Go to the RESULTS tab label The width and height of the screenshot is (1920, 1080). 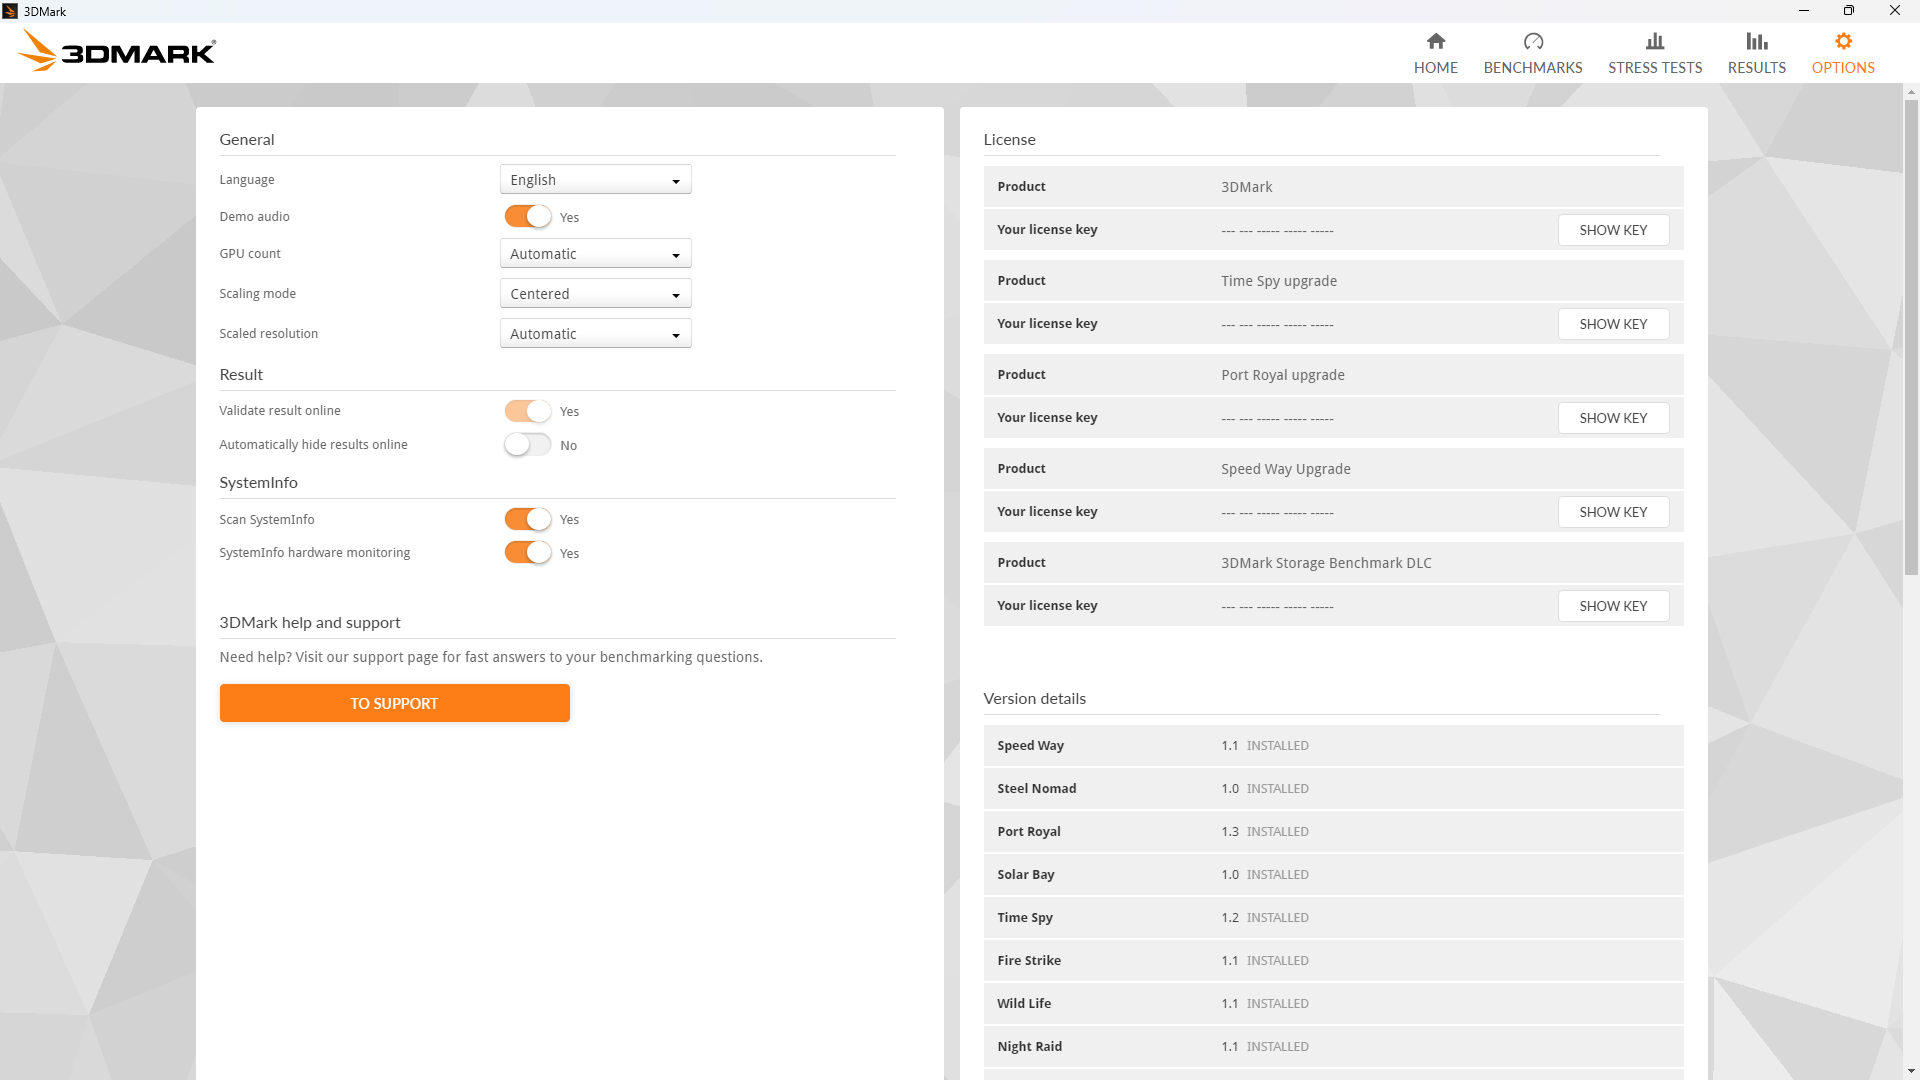click(x=1757, y=68)
